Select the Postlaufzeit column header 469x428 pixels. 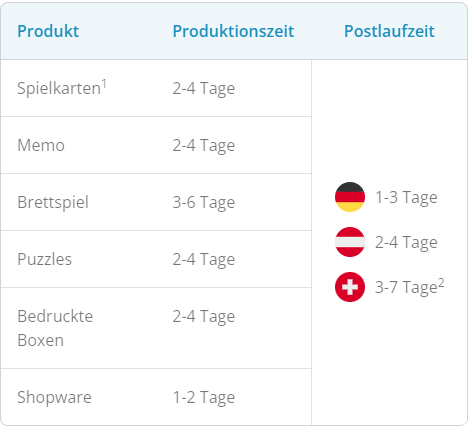click(x=389, y=31)
